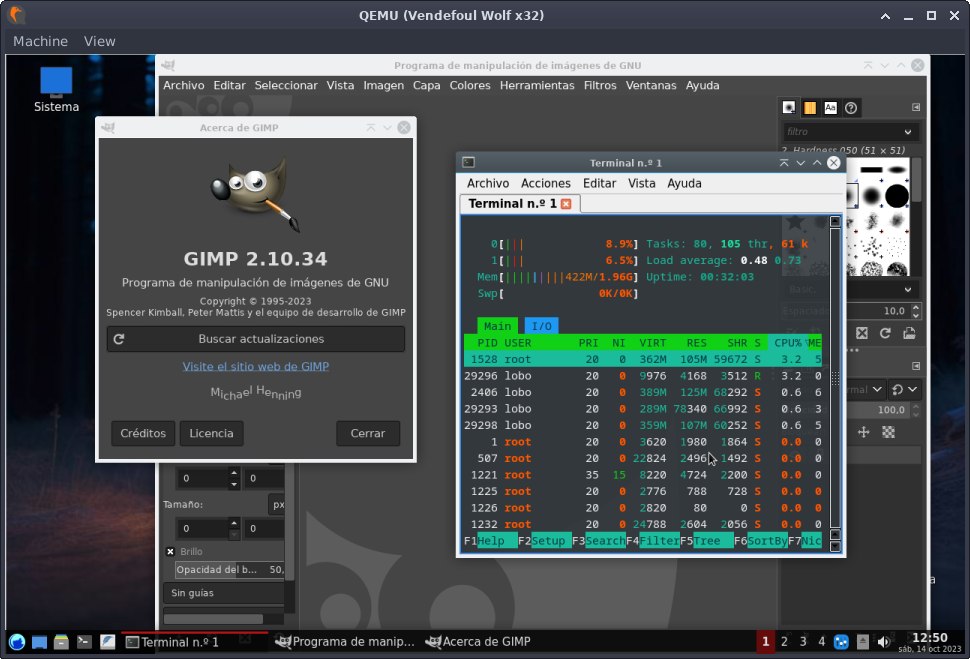Click the removable media eject tray icon
970x659 pixels.
tap(862, 642)
